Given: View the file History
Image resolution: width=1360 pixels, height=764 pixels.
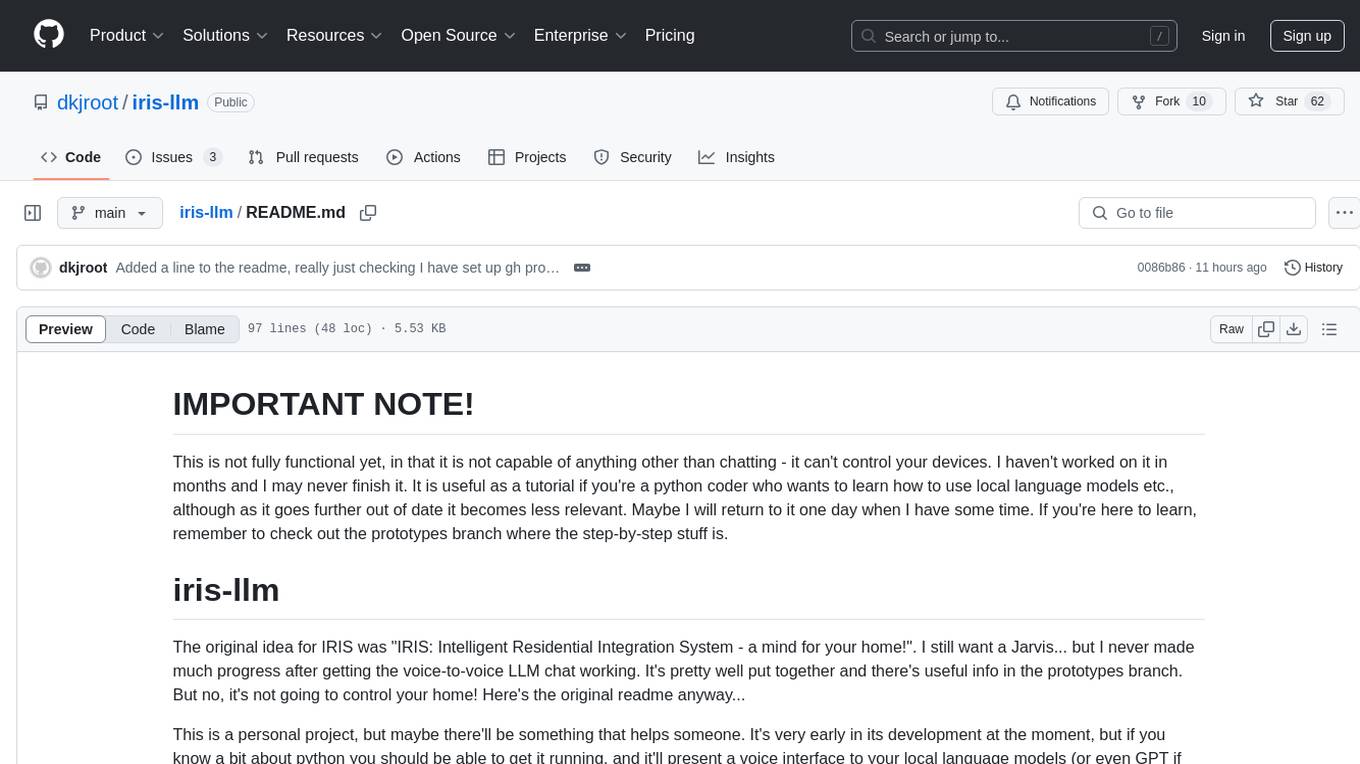Looking at the screenshot, I should click(x=1313, y=268).
